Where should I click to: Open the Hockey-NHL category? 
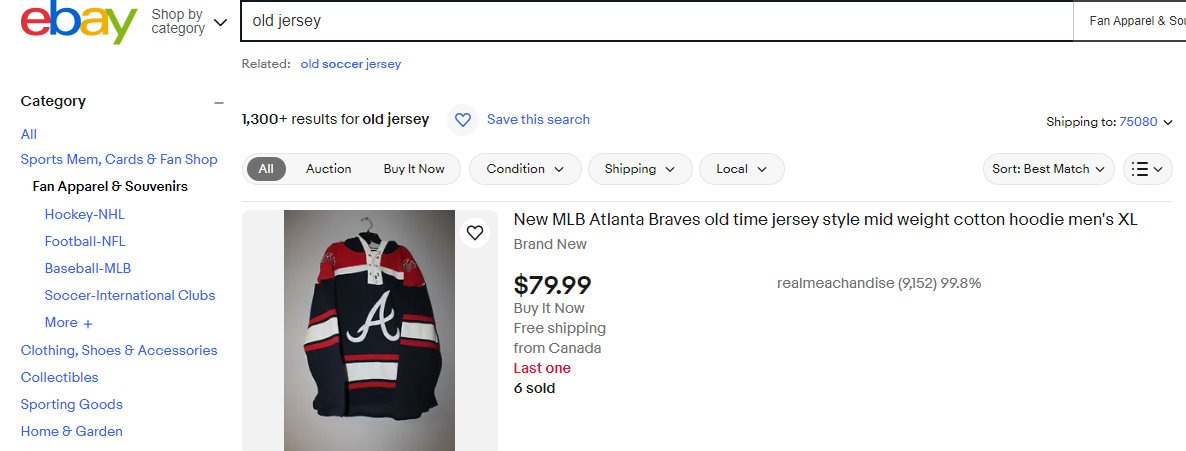click(85, 214)
